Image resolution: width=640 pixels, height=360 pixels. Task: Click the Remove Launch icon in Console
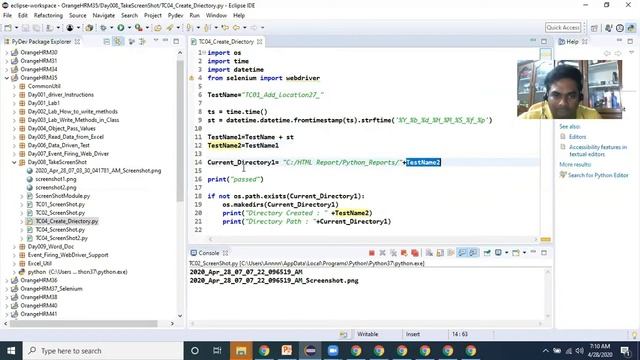[x=382, y=253]
